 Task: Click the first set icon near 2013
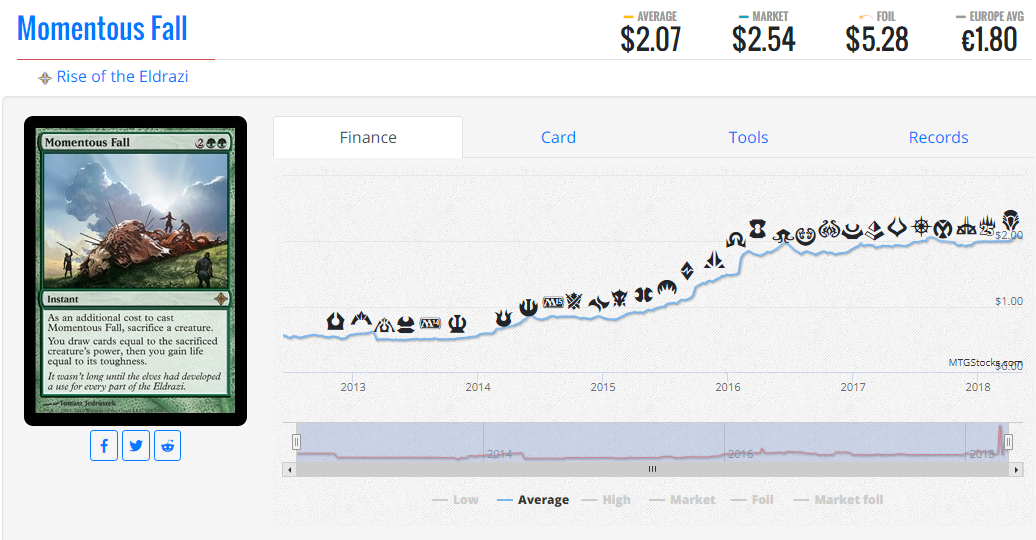point(336,321)
